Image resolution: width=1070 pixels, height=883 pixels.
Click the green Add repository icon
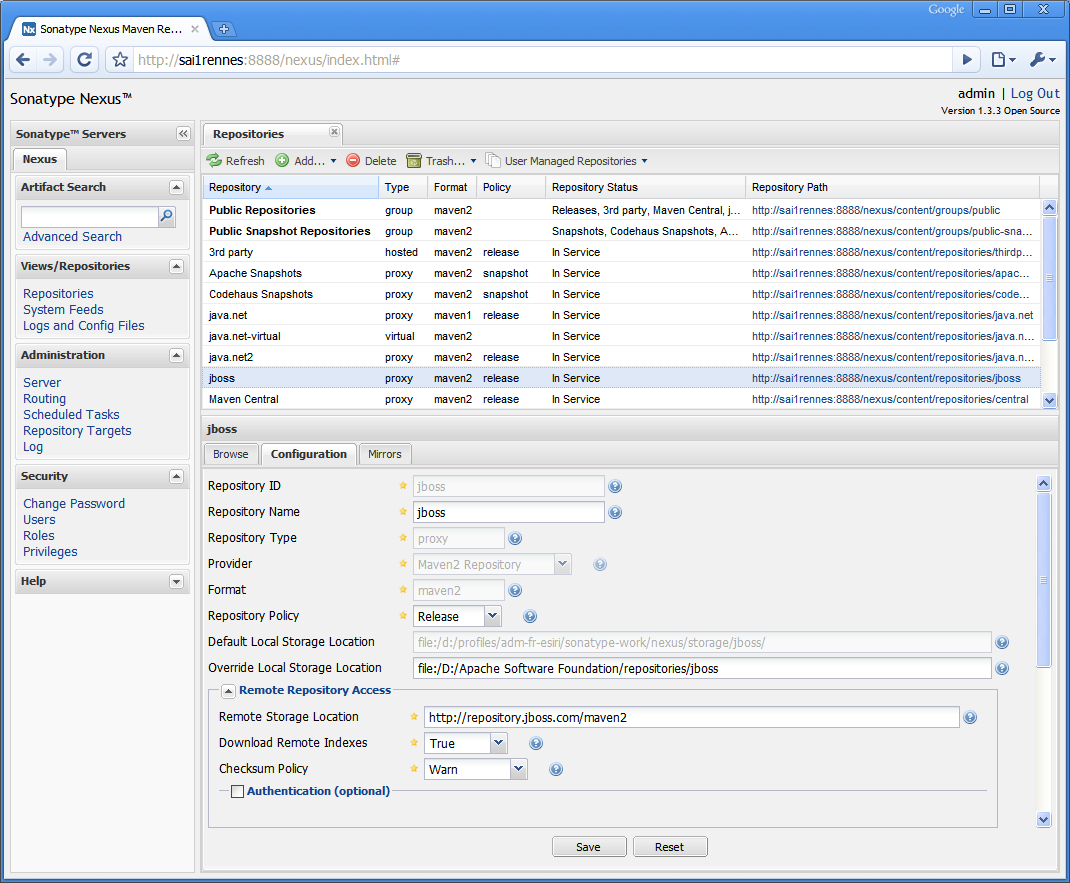pos(282,161)
